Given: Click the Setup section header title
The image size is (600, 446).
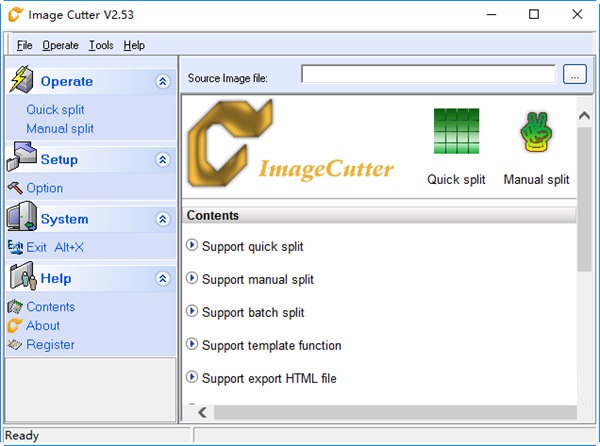Looking at the screenshot, I should pos(59,160).
